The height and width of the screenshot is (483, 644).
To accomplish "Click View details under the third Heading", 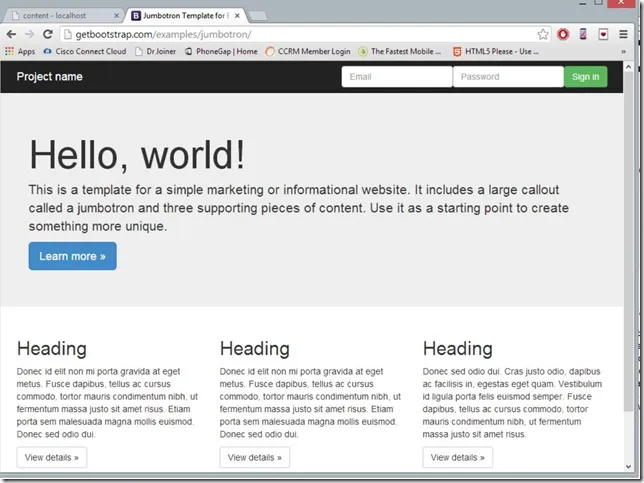I will click(457, 457).
